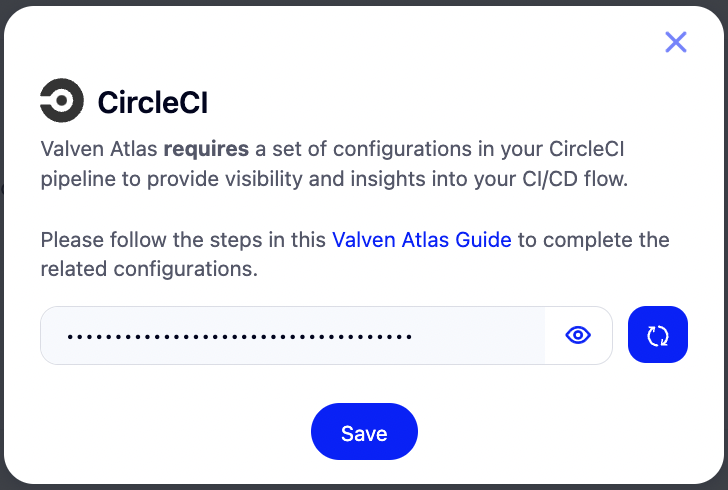The width and height of the screenshot is (728, 490).
Task: Click the CircleCI logo icon
Action: (x=62, y=100)
